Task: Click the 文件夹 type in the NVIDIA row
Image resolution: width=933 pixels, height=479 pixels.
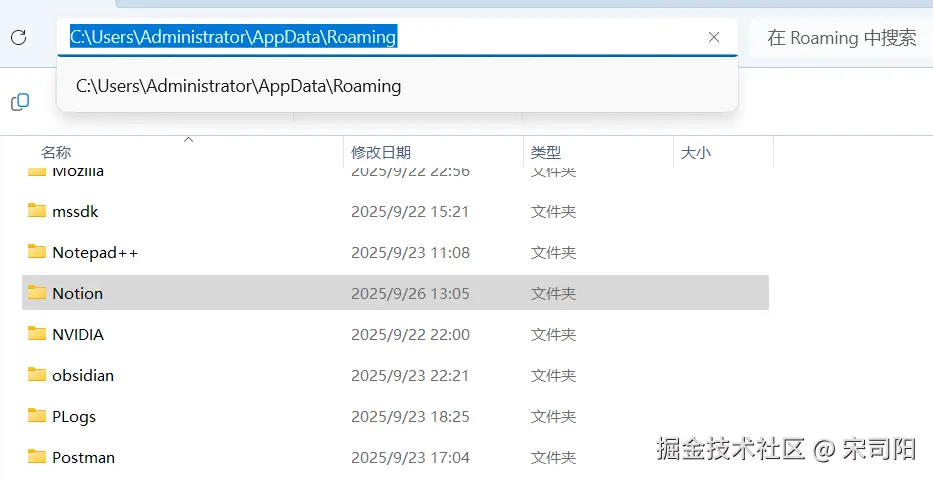Action: [553, 335]
